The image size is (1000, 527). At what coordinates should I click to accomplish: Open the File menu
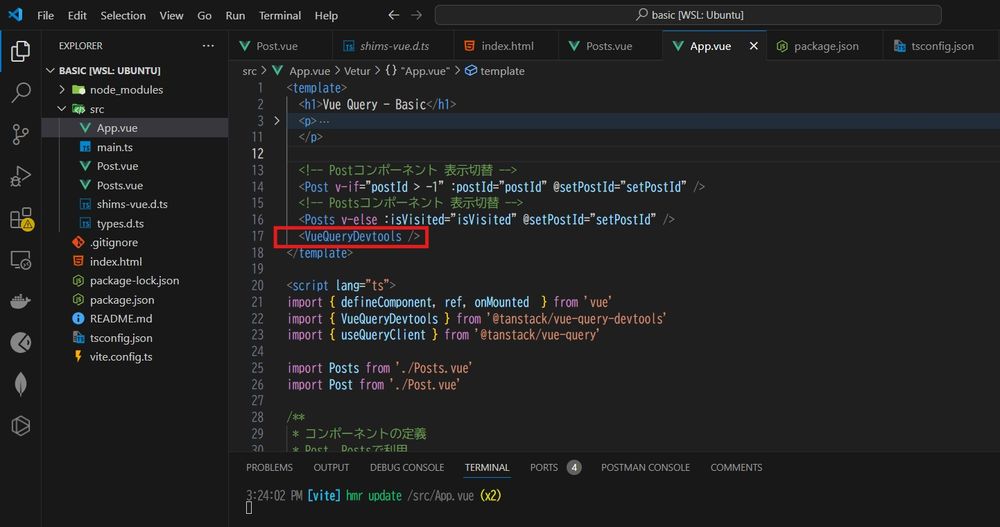(x=45, y=15)
